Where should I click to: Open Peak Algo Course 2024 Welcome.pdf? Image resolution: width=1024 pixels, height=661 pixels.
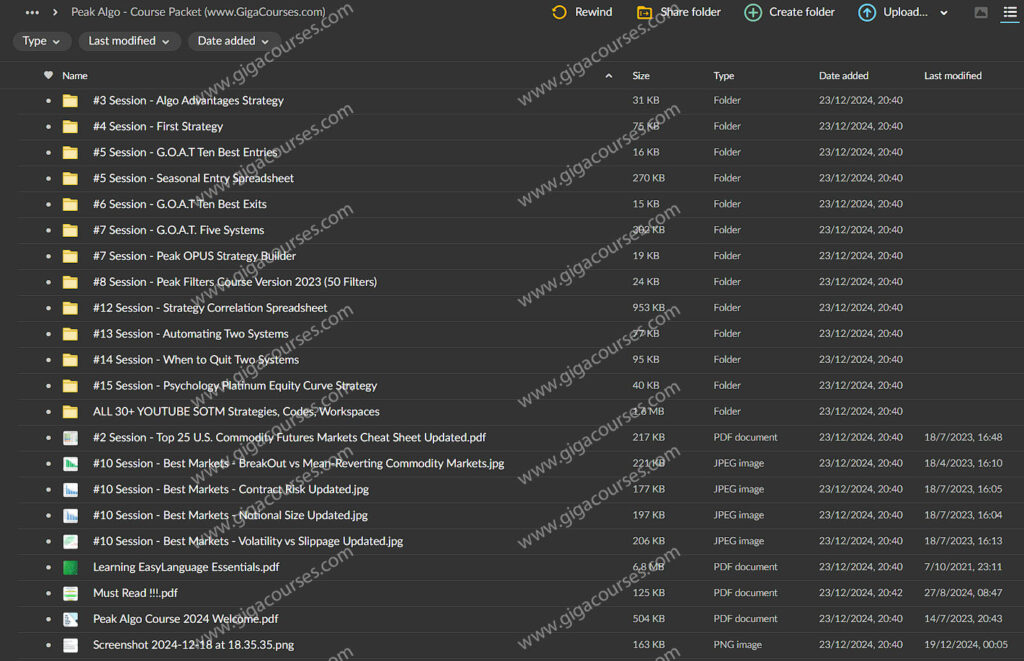[x=185, y=619]
